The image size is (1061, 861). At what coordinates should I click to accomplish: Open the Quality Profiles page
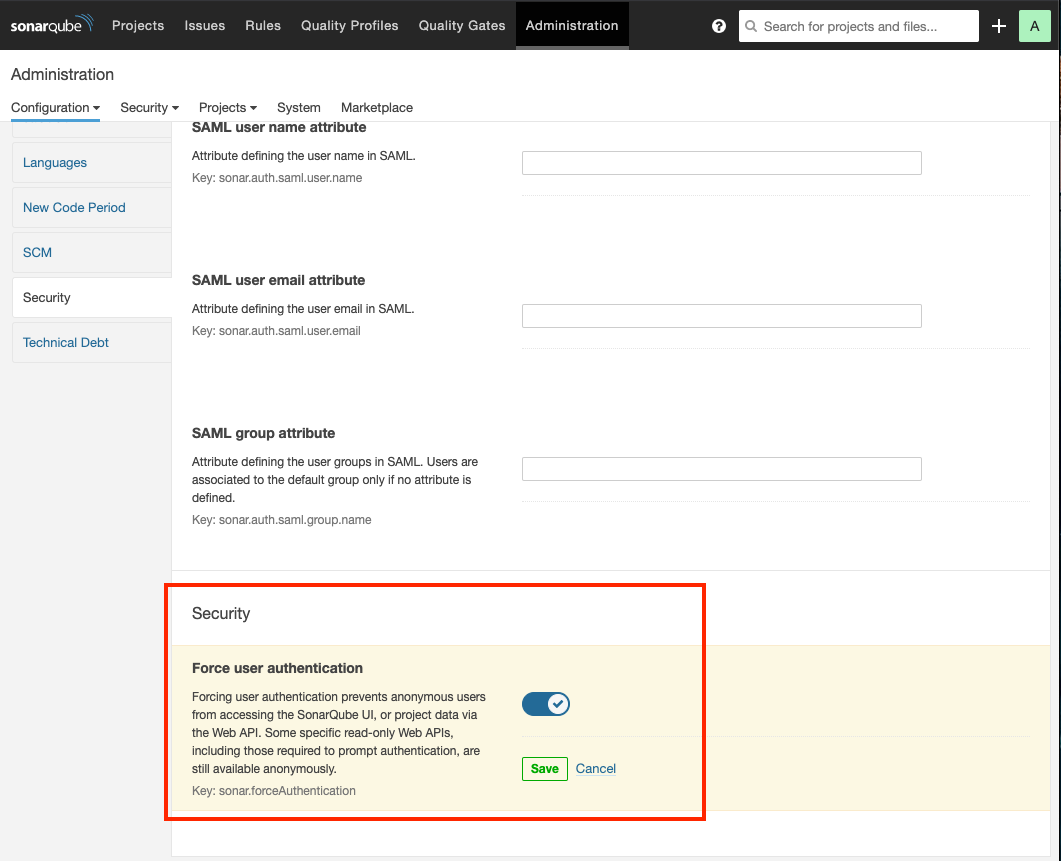tap(349, 25)
